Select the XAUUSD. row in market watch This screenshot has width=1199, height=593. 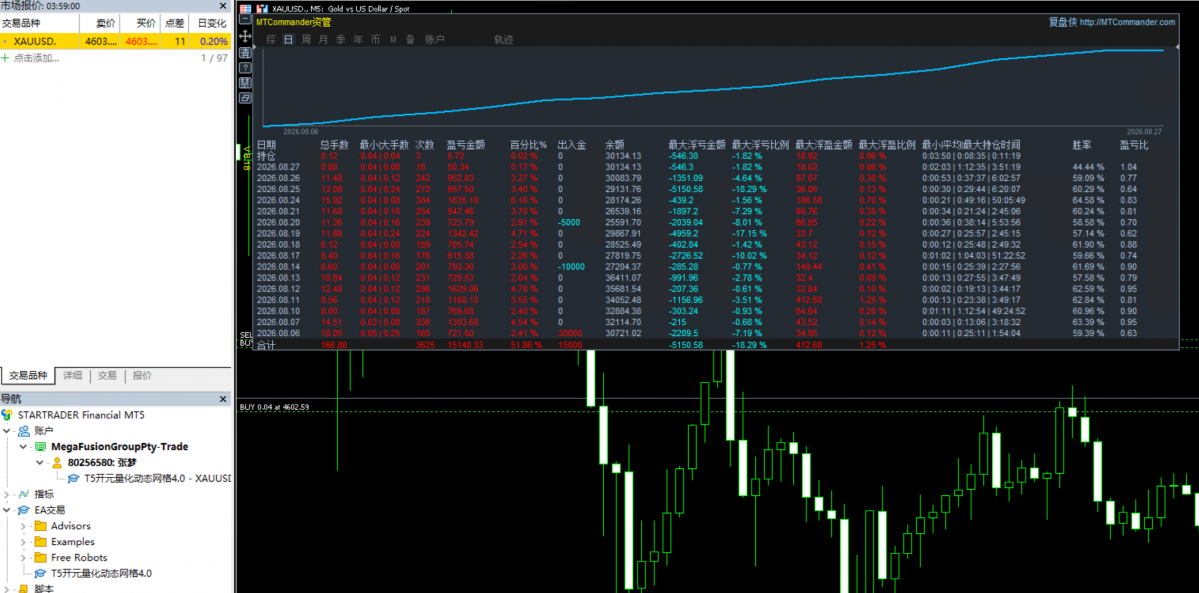coord(115,41)
